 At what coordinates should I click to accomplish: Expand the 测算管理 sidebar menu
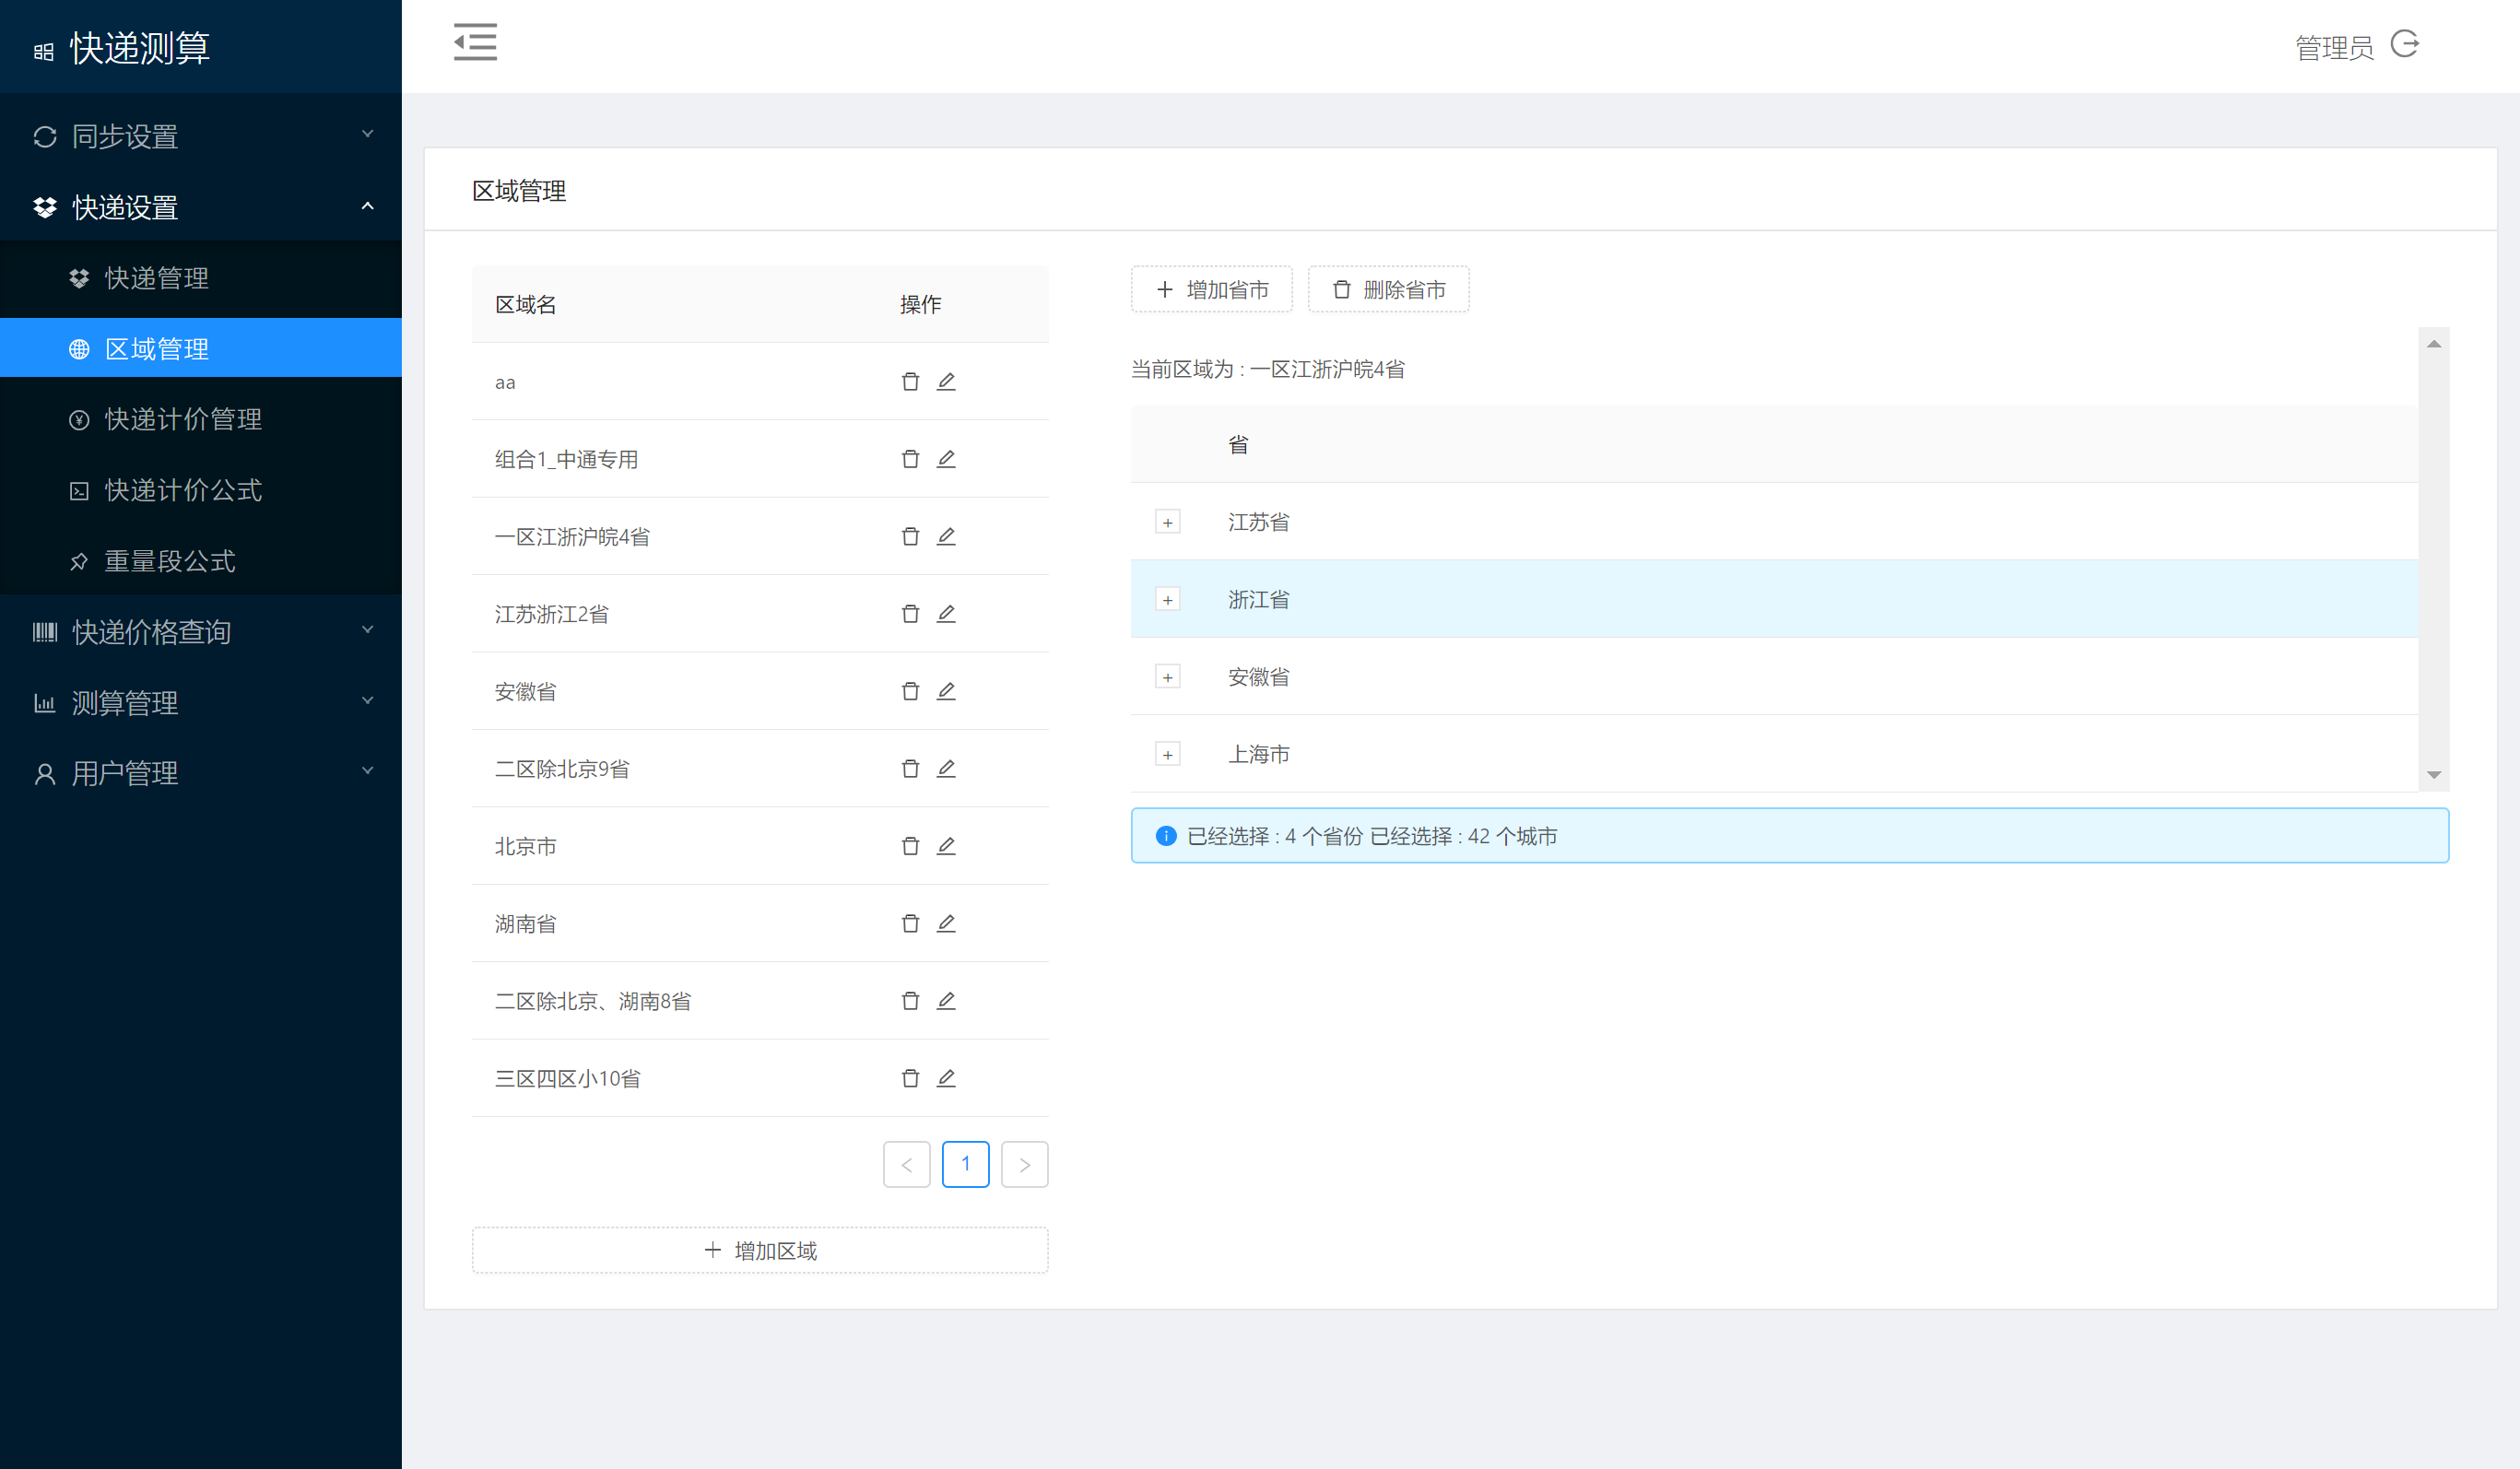(201, 703)
